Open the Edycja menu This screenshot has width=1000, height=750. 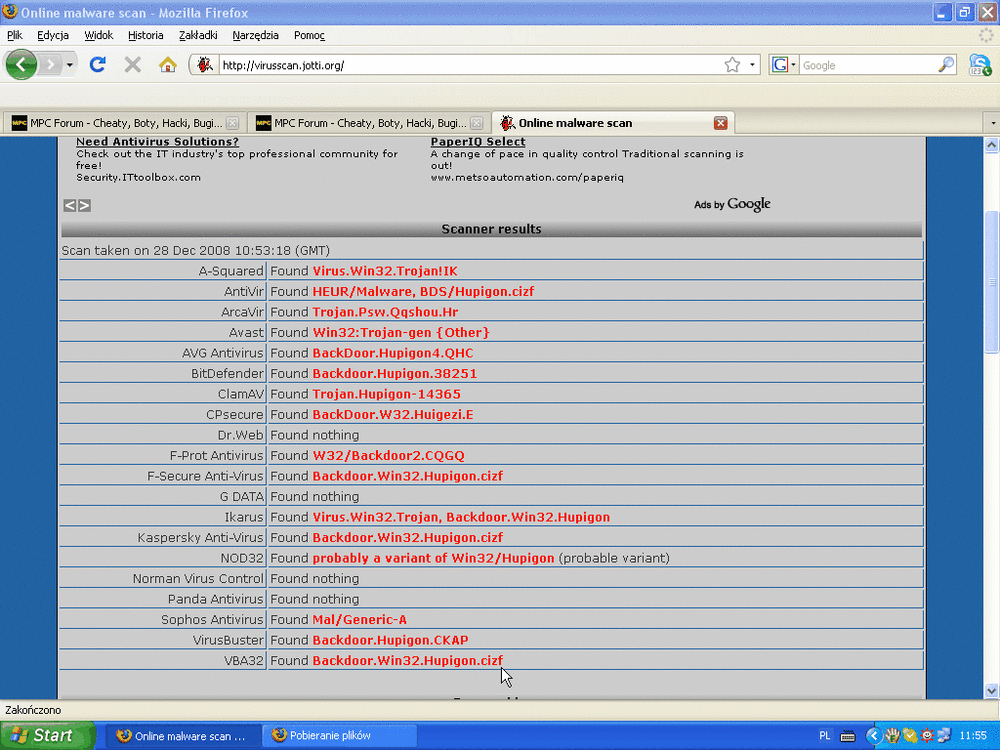tap(53, 35)
